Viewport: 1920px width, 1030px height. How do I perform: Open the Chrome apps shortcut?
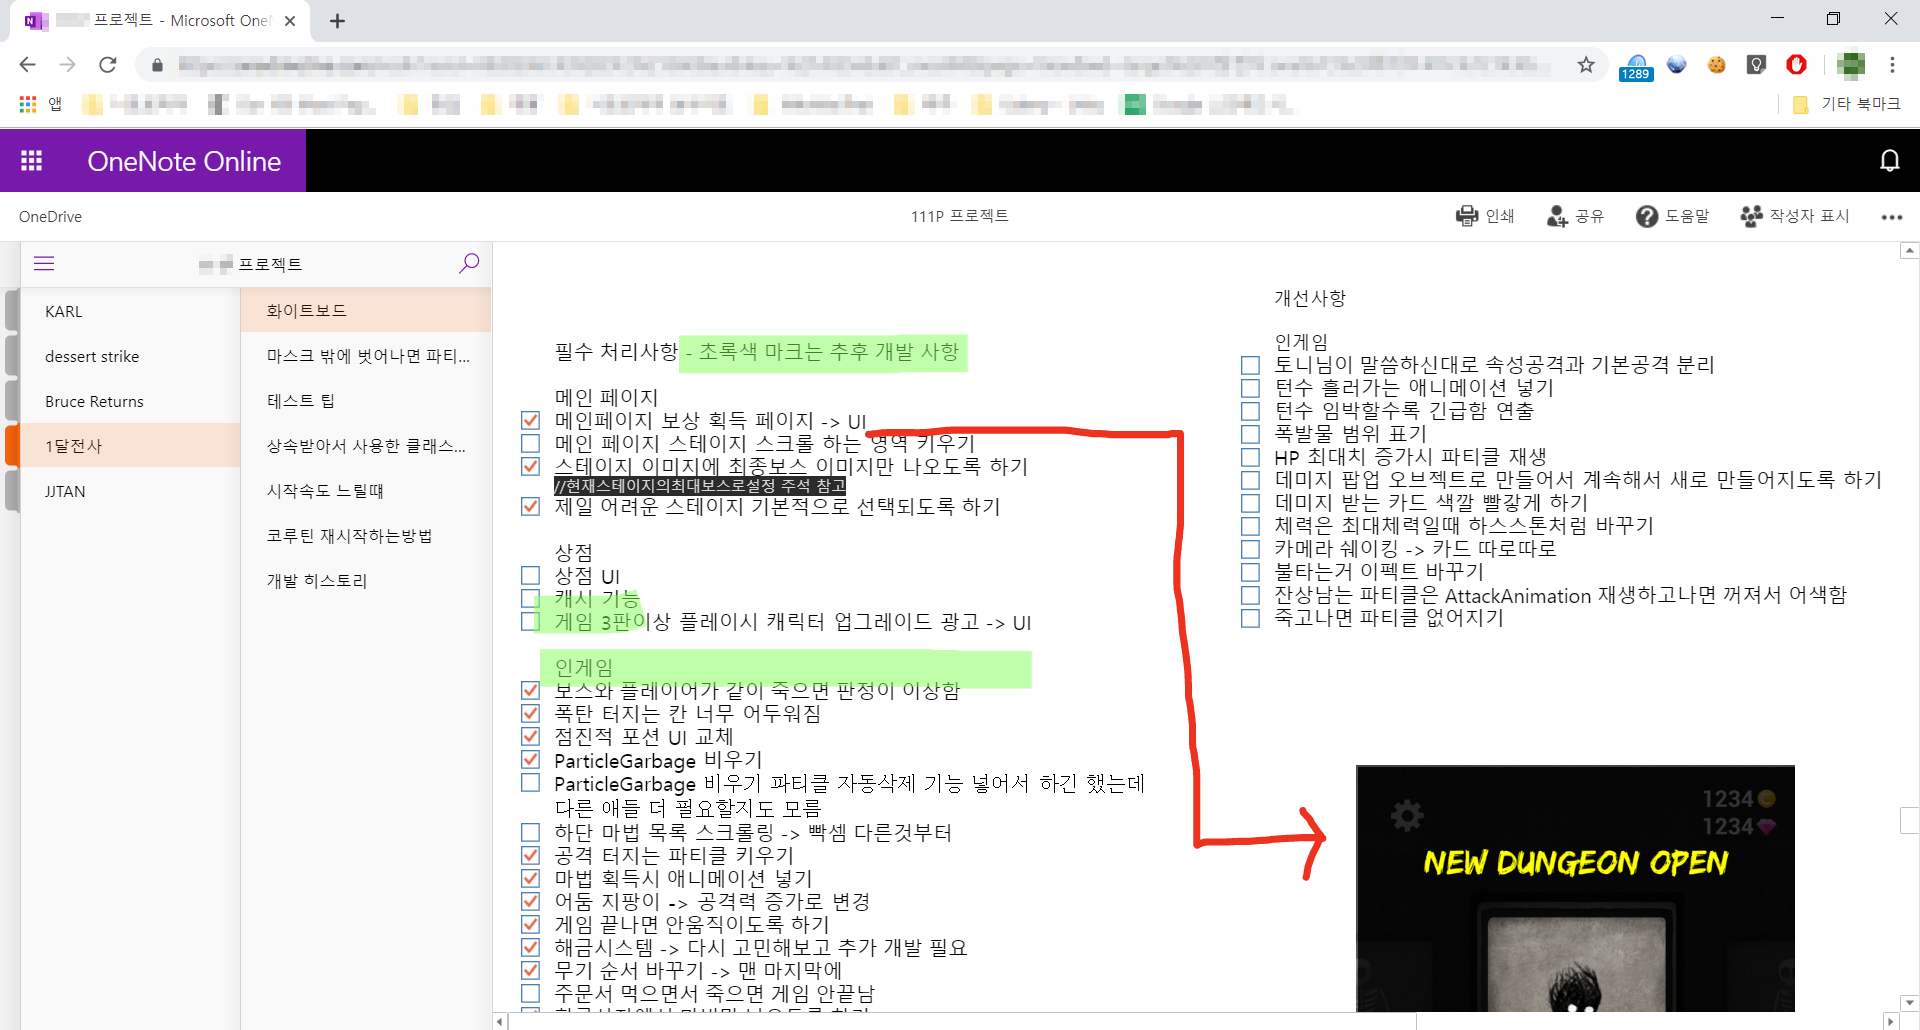point(40,104)
